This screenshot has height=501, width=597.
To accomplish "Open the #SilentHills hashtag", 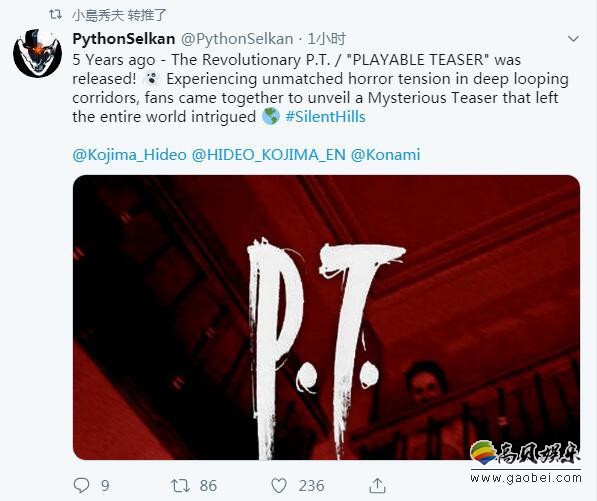I will click(325, 116).
